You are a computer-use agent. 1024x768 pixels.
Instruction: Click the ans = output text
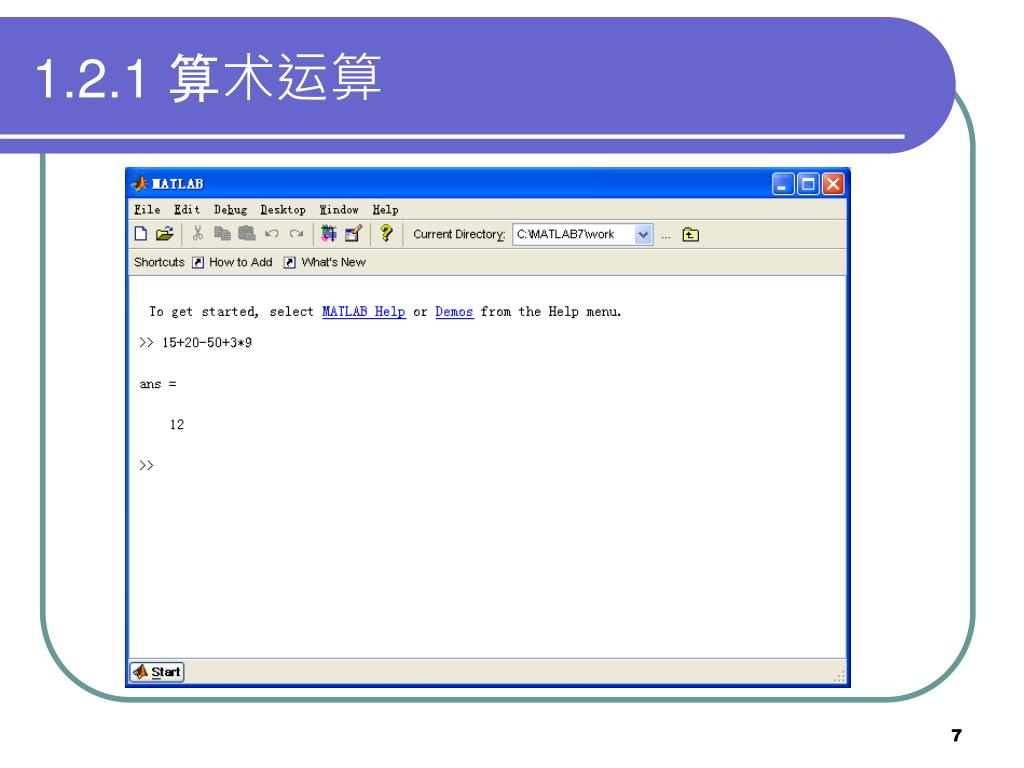pos(157,384)
